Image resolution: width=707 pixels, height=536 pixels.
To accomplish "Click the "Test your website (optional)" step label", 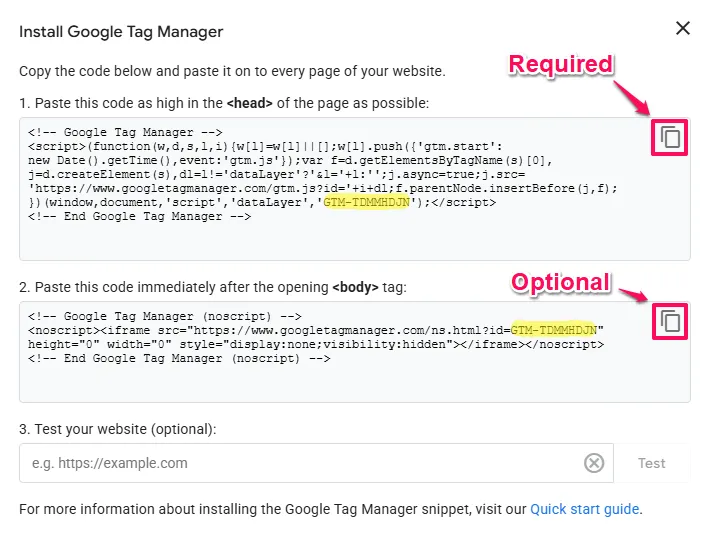I will pyautogui.click(x=117, y=429).
